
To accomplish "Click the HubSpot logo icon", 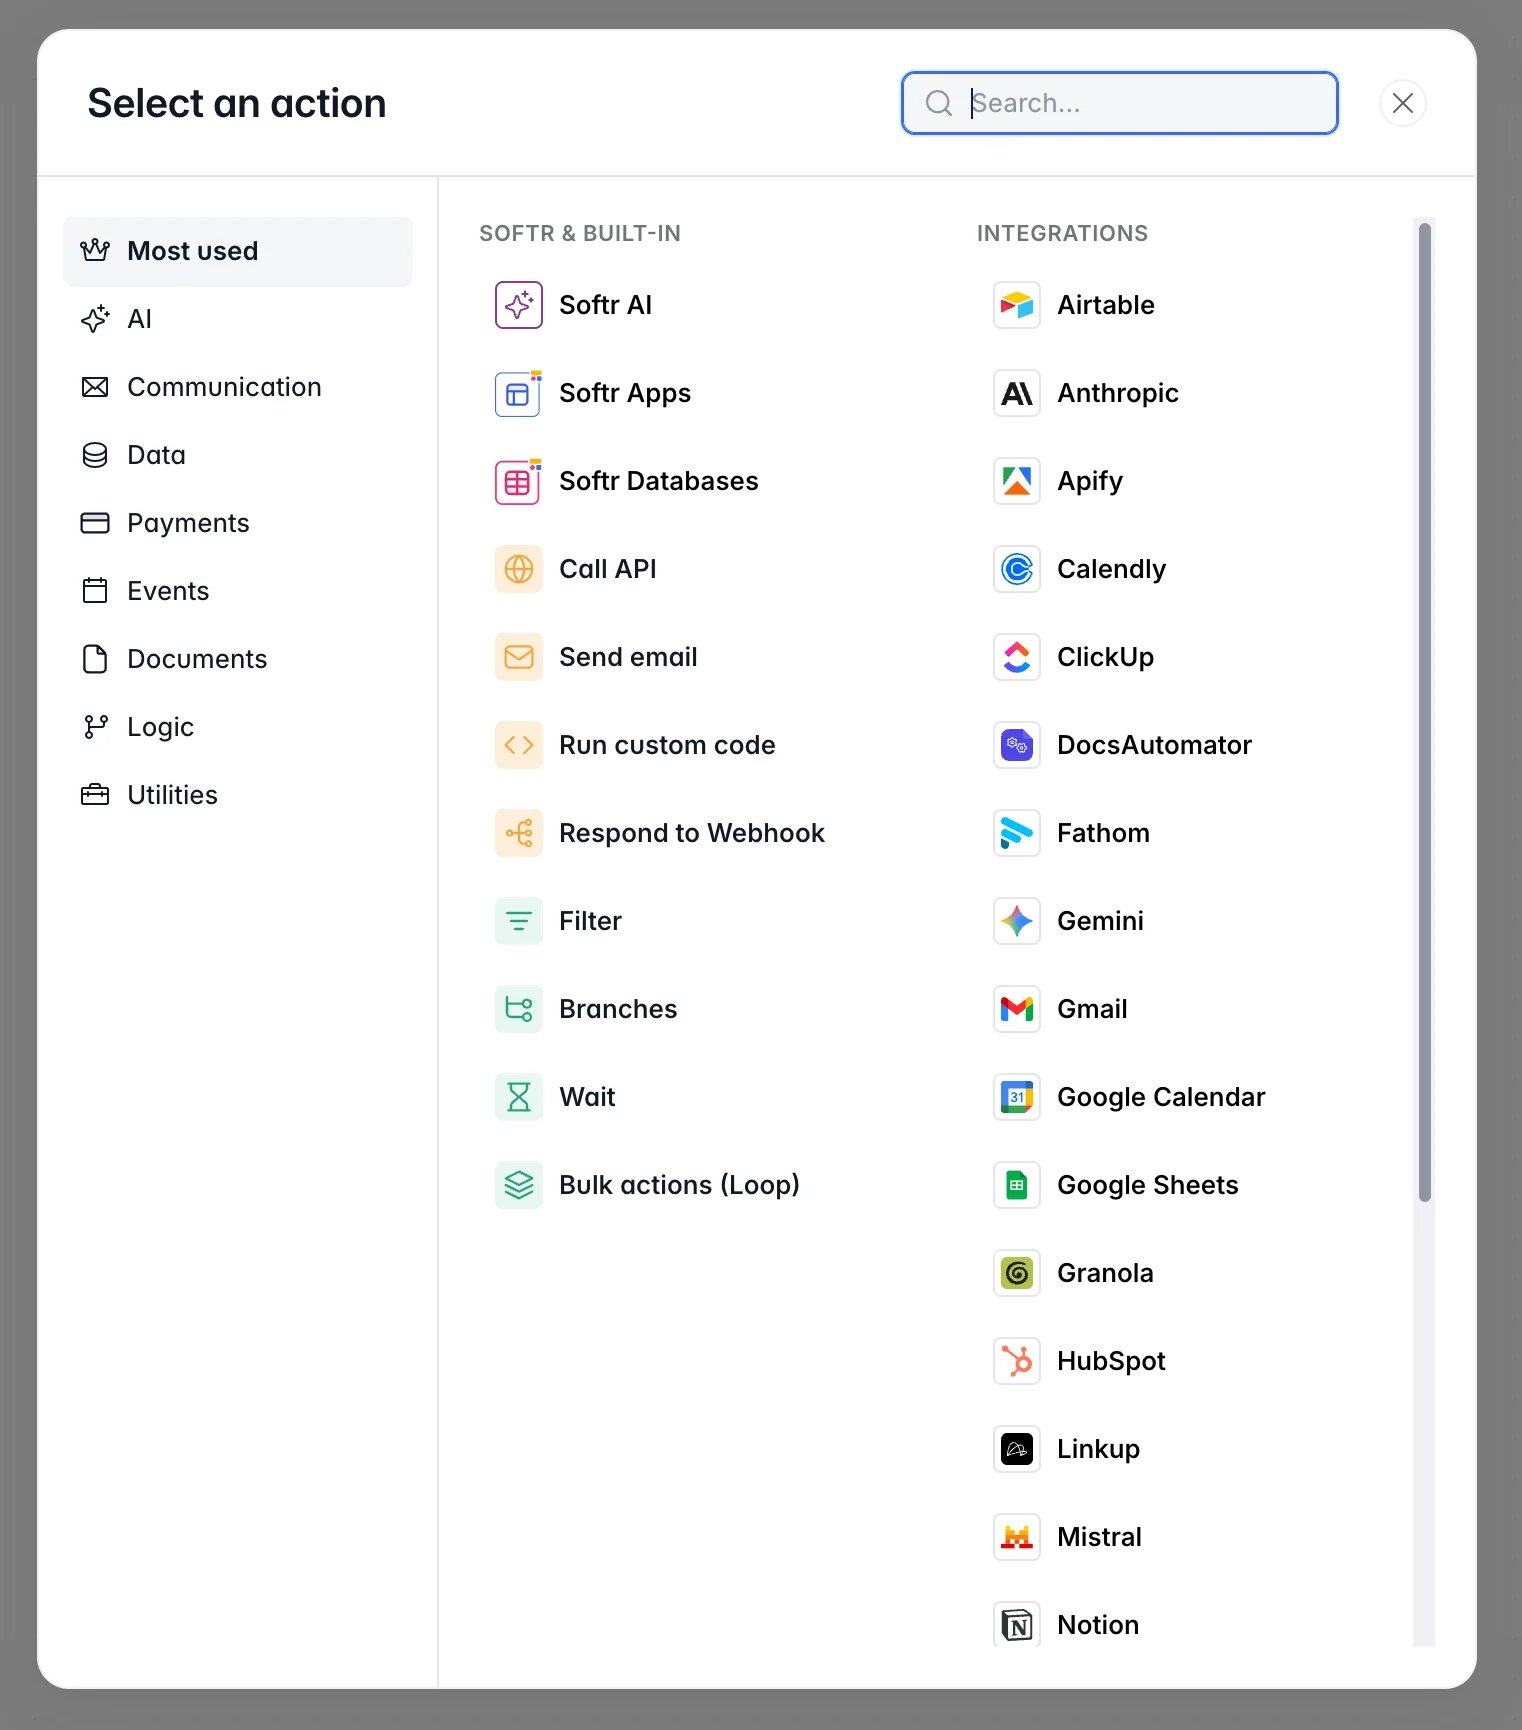I will [1016, 1361].
